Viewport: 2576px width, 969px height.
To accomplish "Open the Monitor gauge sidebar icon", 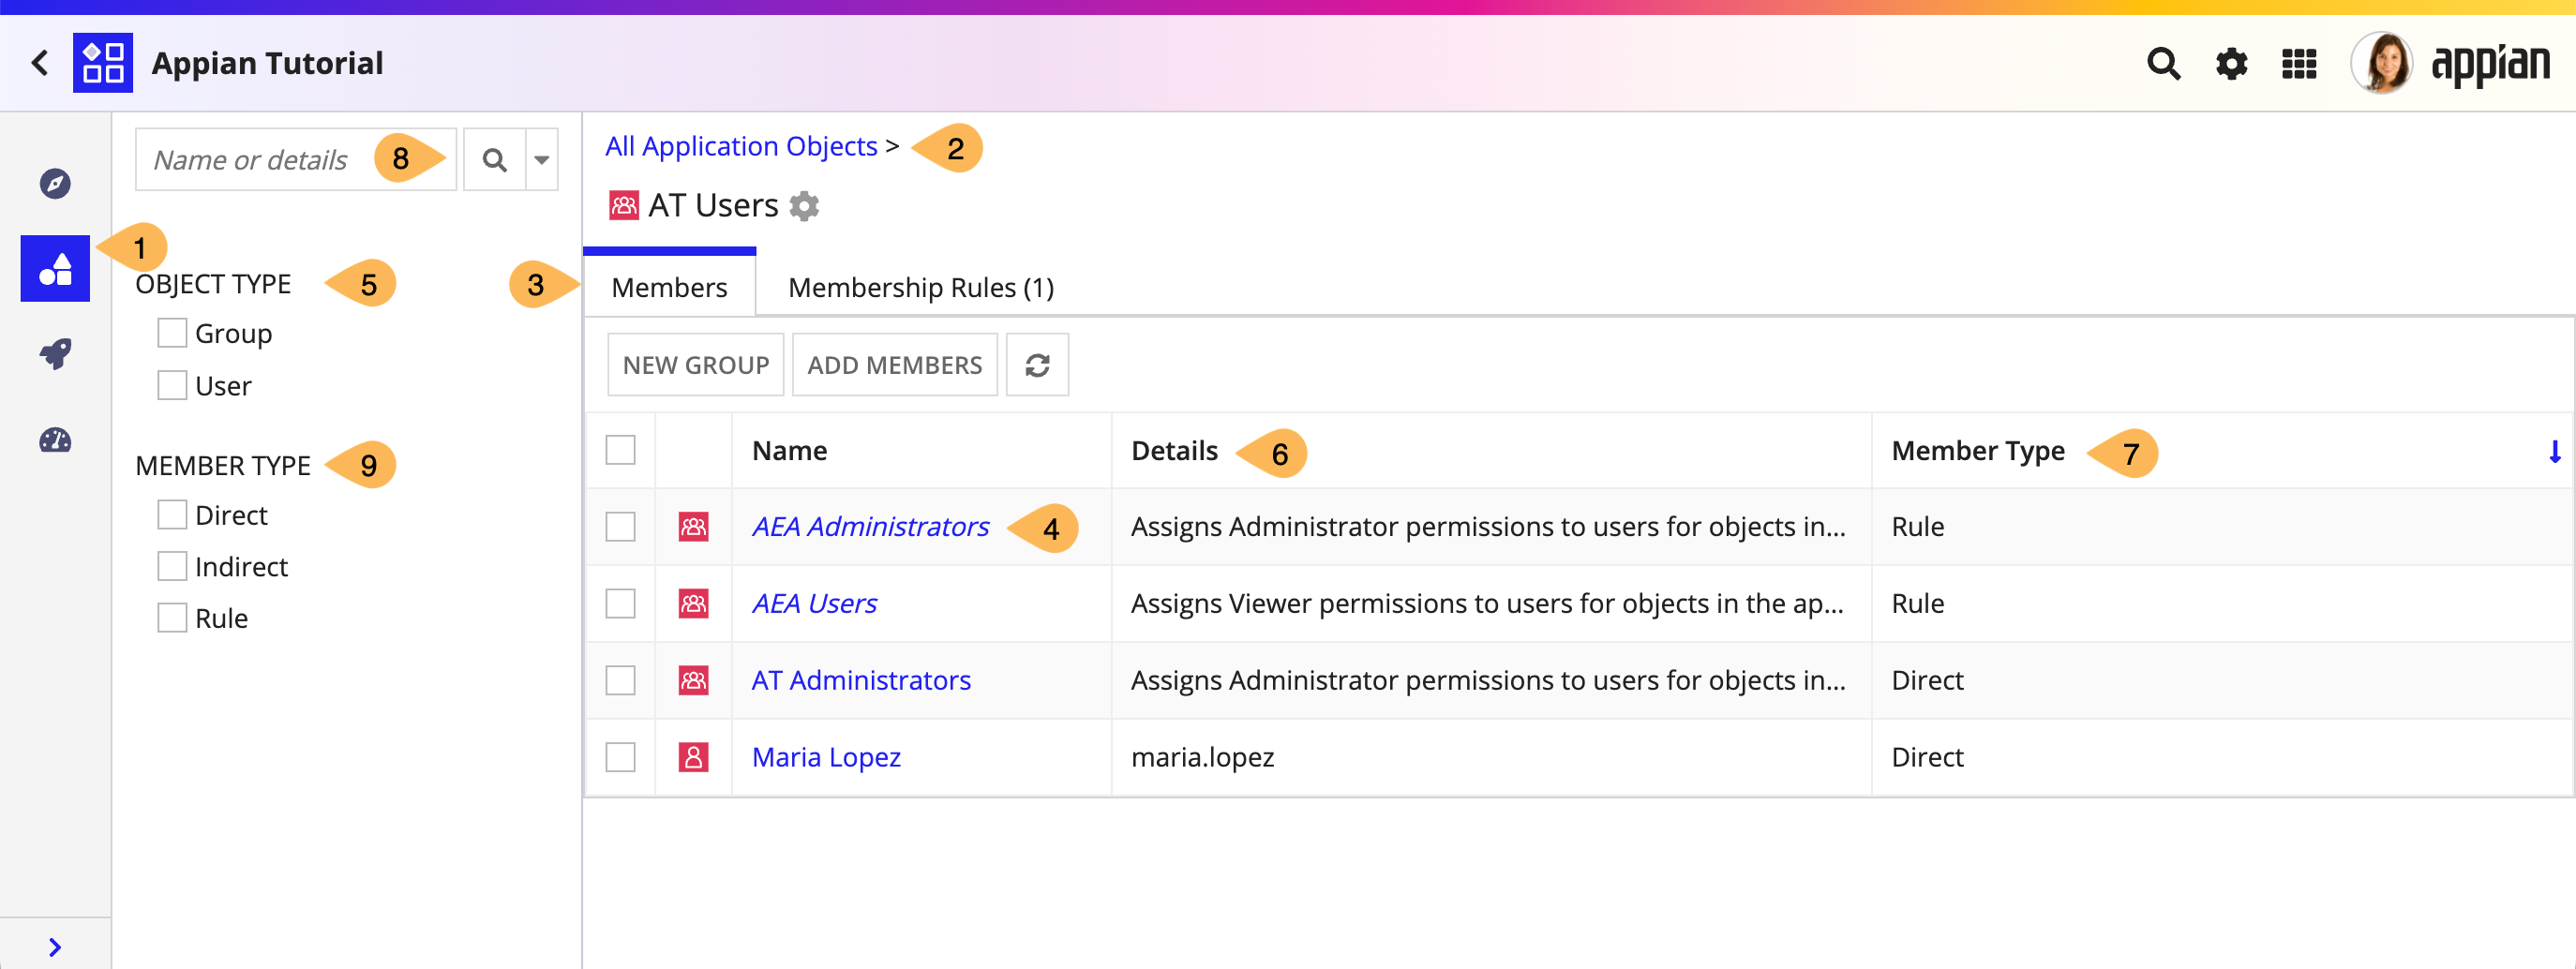I will coord(55,440).
